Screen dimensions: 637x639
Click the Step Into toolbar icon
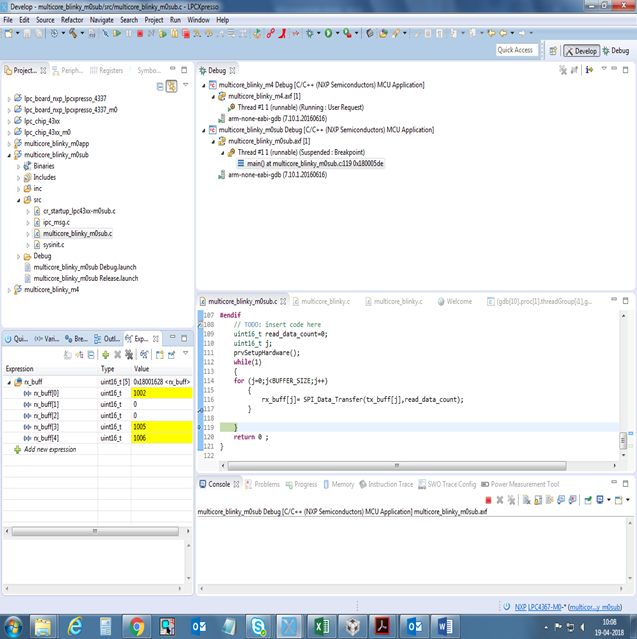pos(197,34)
